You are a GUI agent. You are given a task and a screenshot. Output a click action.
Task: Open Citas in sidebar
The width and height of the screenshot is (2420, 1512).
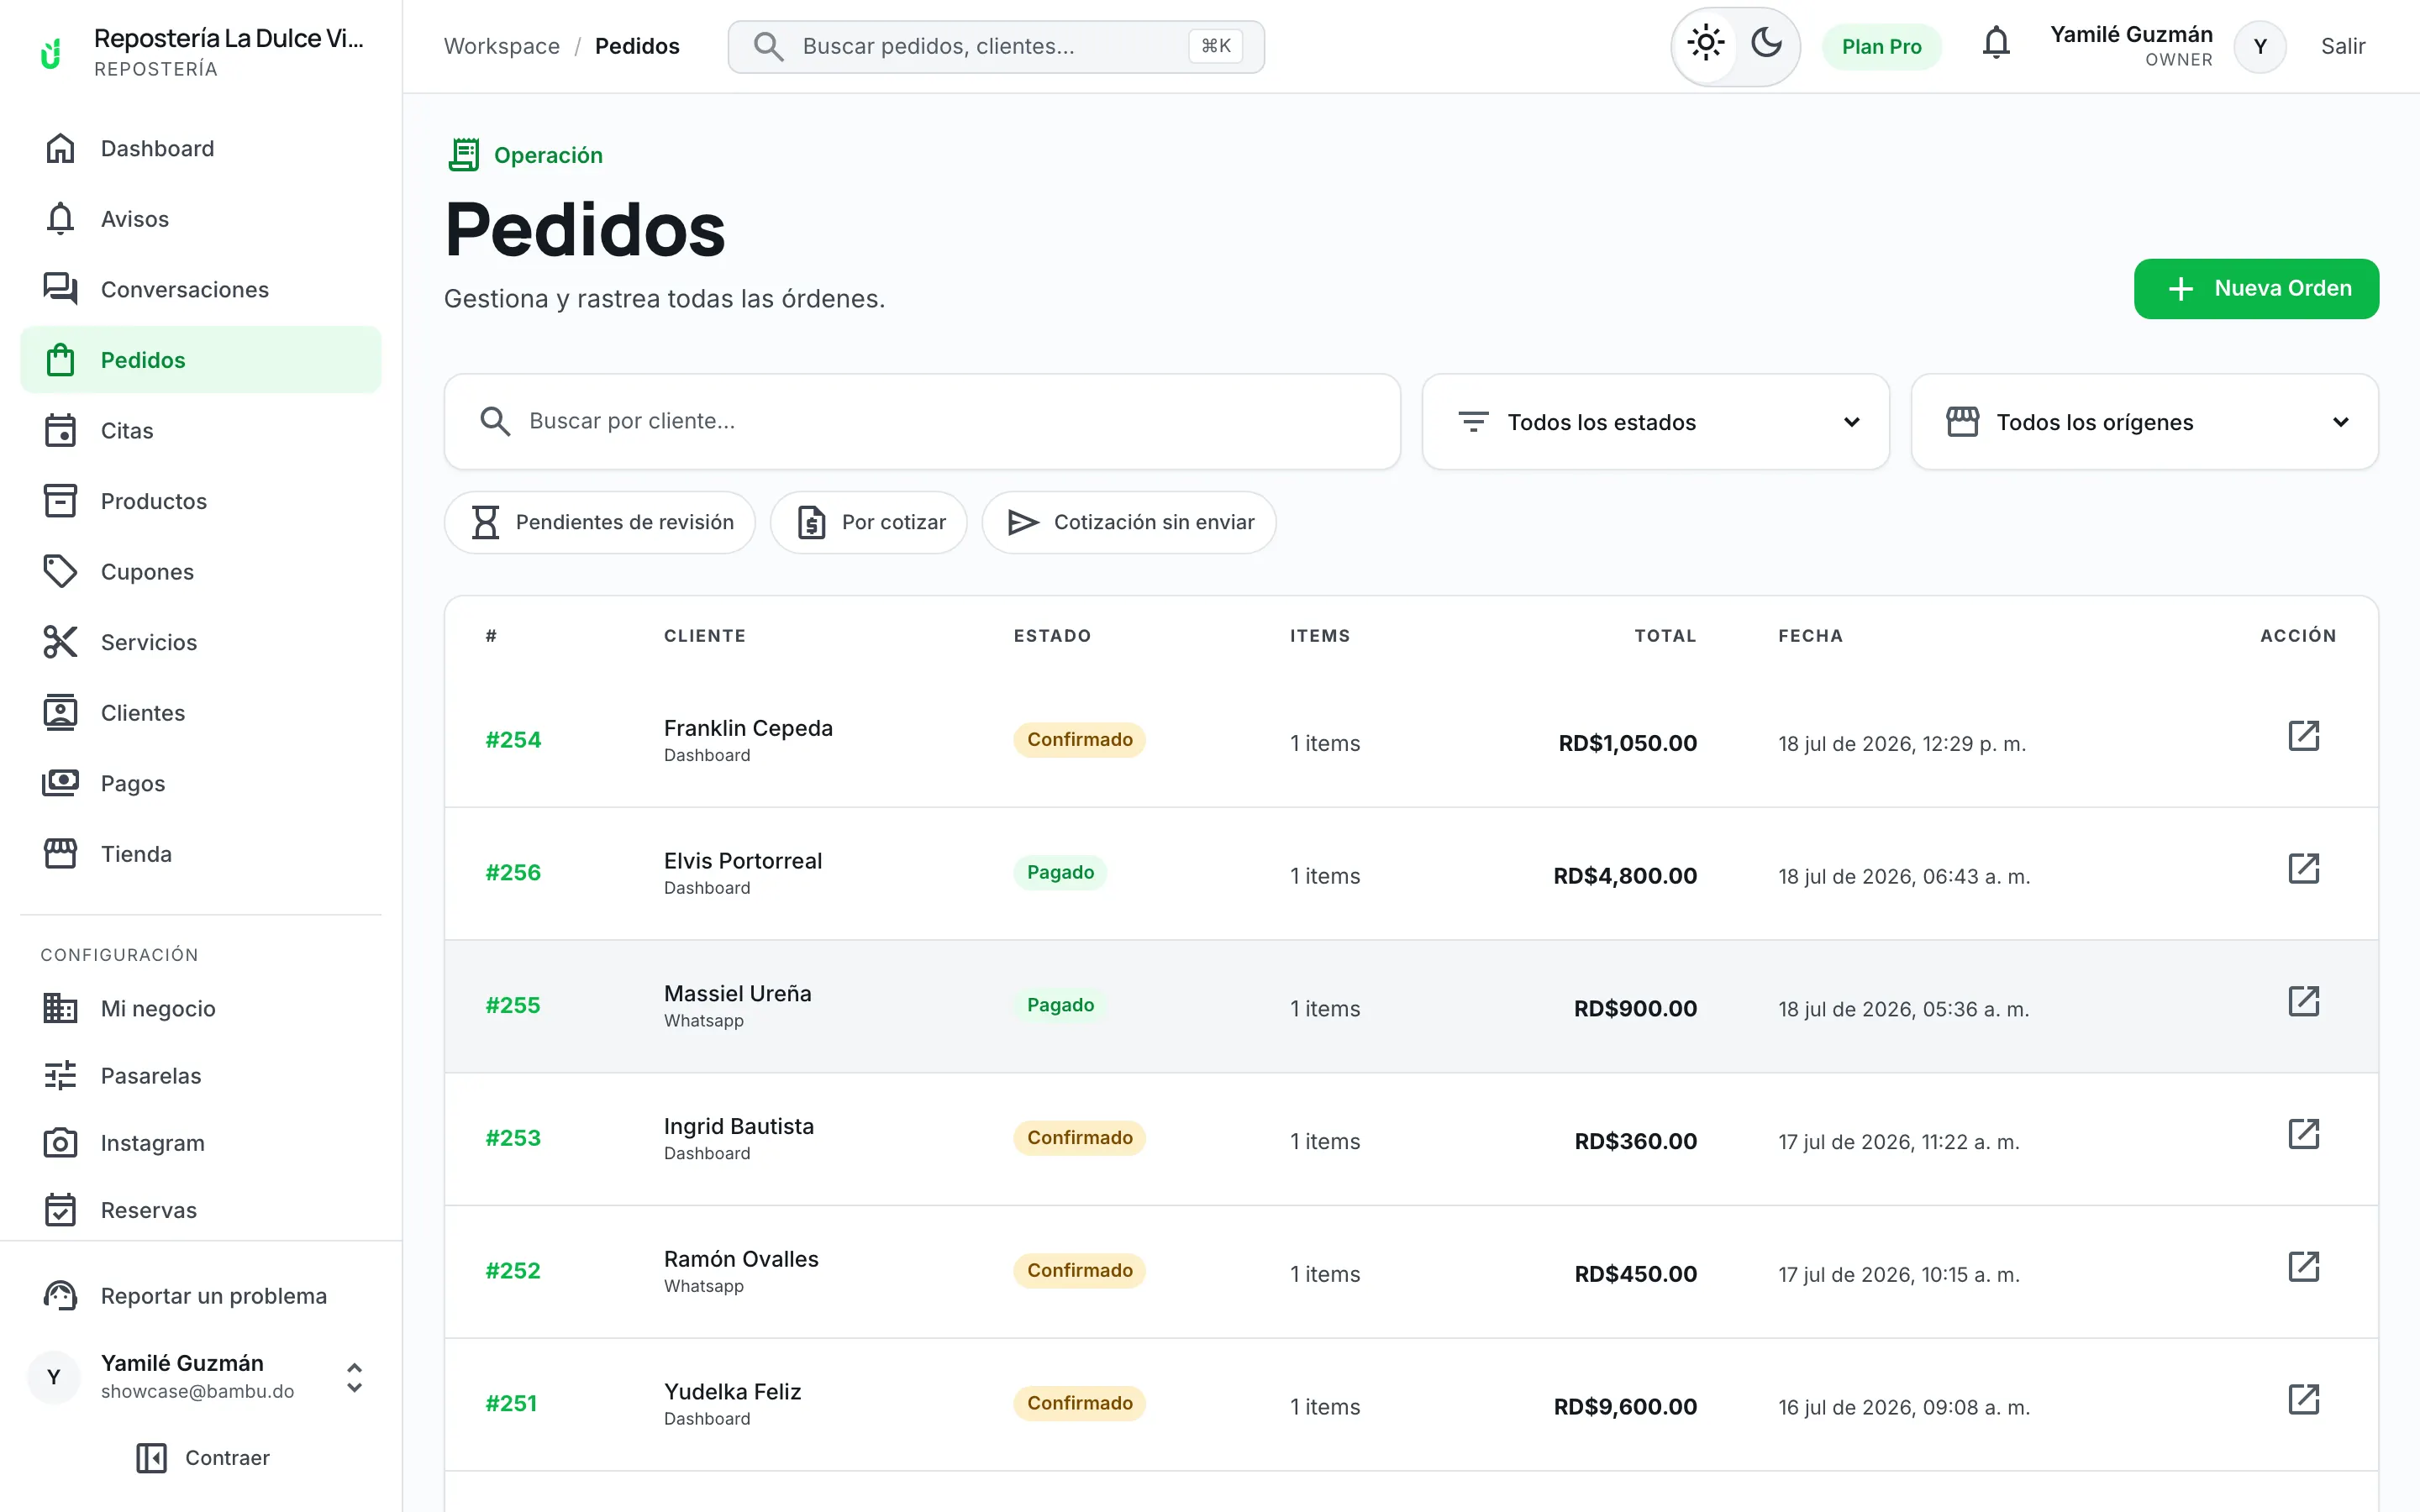click(x=201, y=431)
